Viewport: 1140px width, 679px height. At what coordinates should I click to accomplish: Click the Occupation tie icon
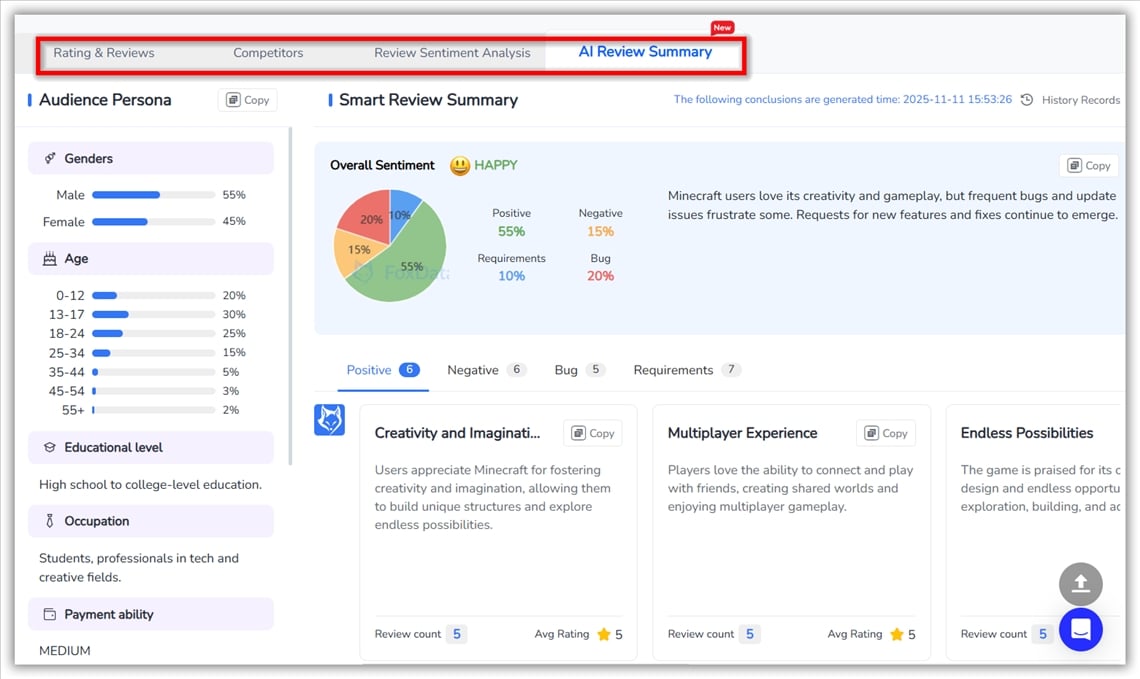pos(50,521)
